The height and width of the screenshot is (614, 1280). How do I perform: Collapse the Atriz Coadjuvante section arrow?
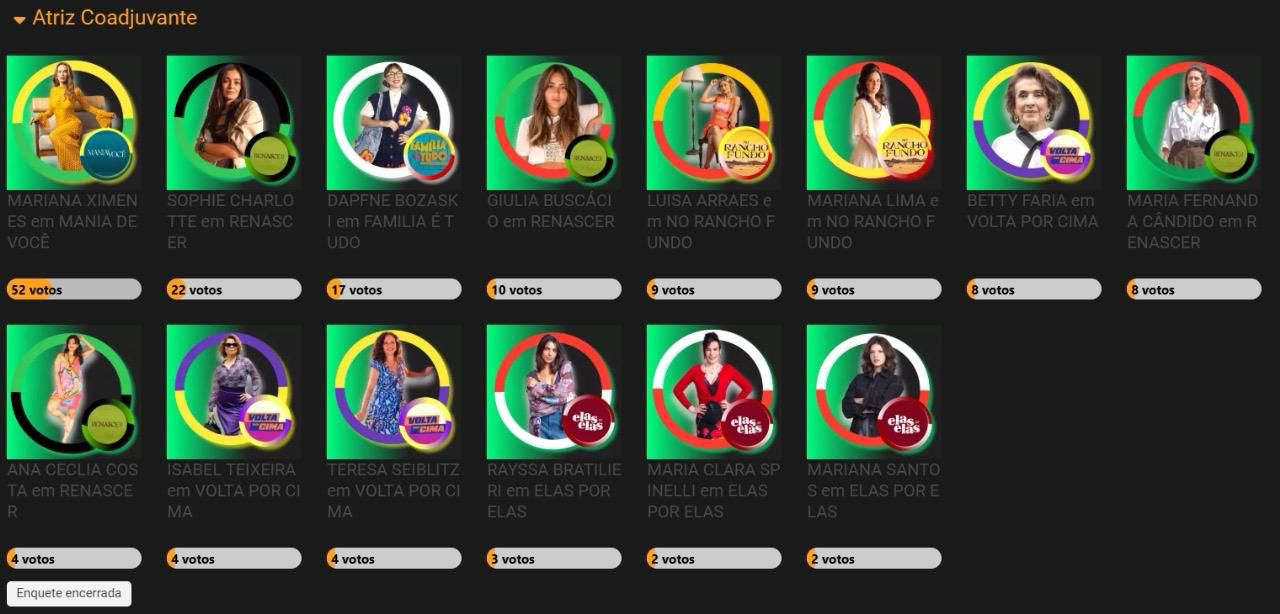click(19, 20)
